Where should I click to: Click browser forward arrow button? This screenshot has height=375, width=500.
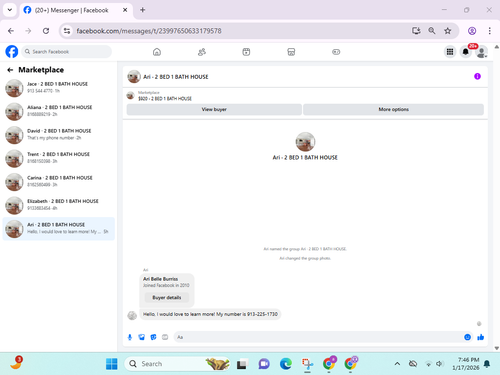pos(28,31)
